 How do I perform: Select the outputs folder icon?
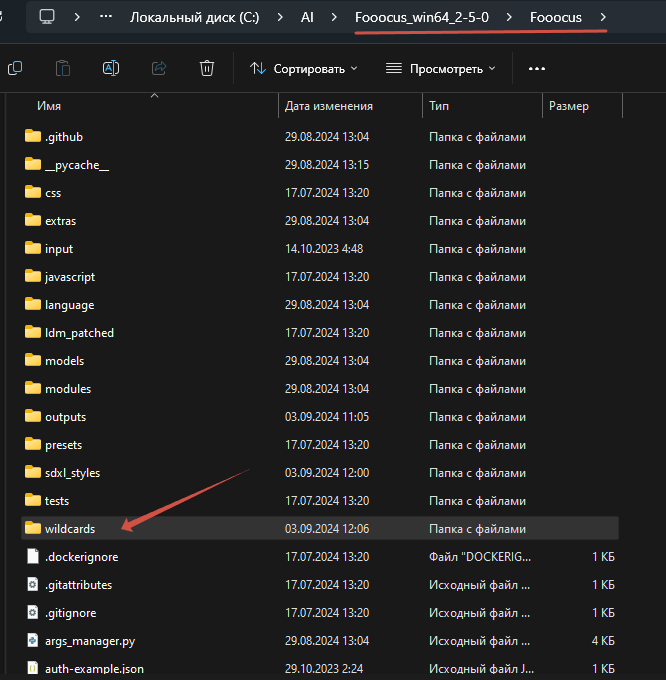point(33,416)
